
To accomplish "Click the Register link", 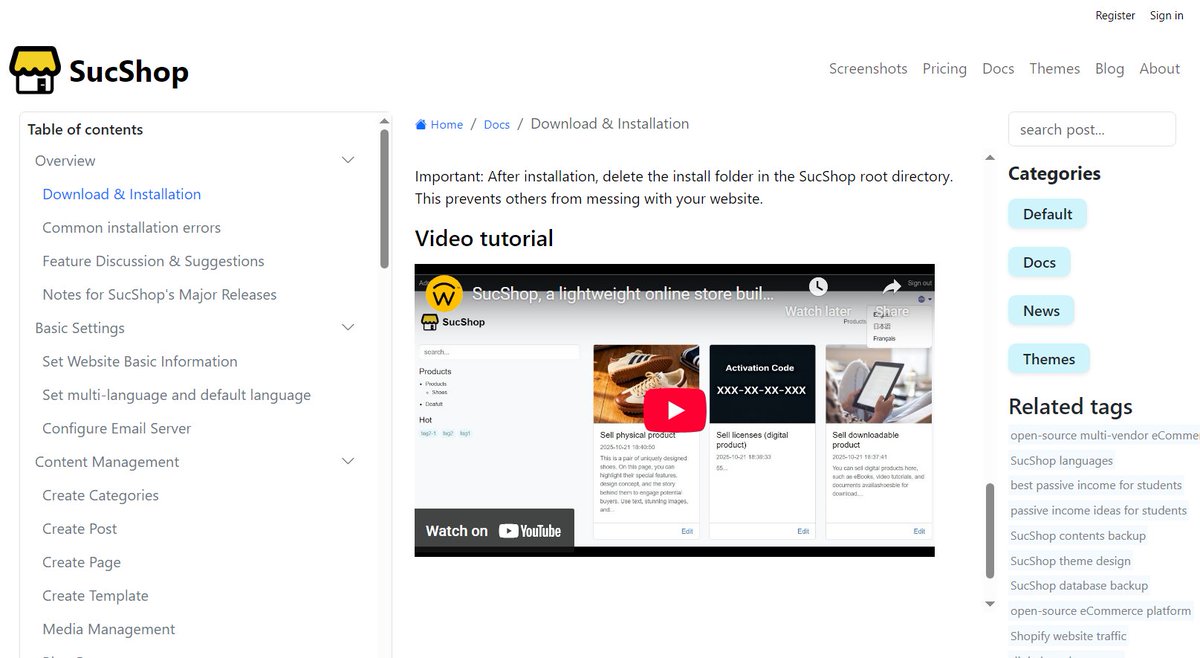I will coord(1115,15).
